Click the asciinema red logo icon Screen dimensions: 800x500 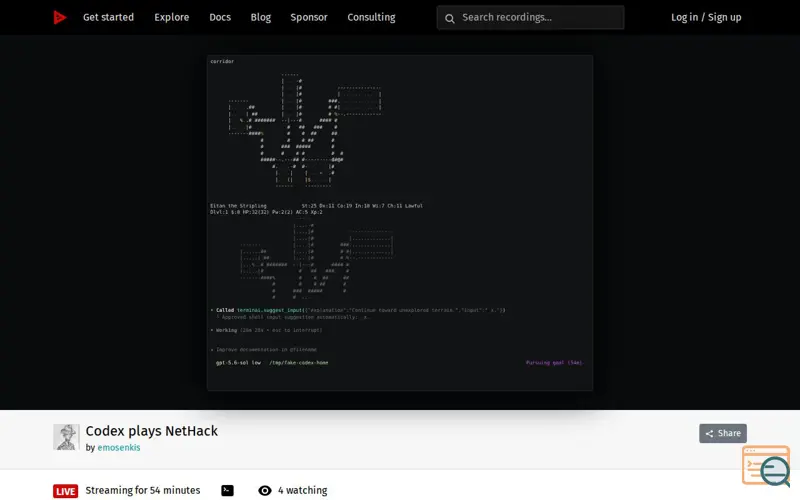60,17
